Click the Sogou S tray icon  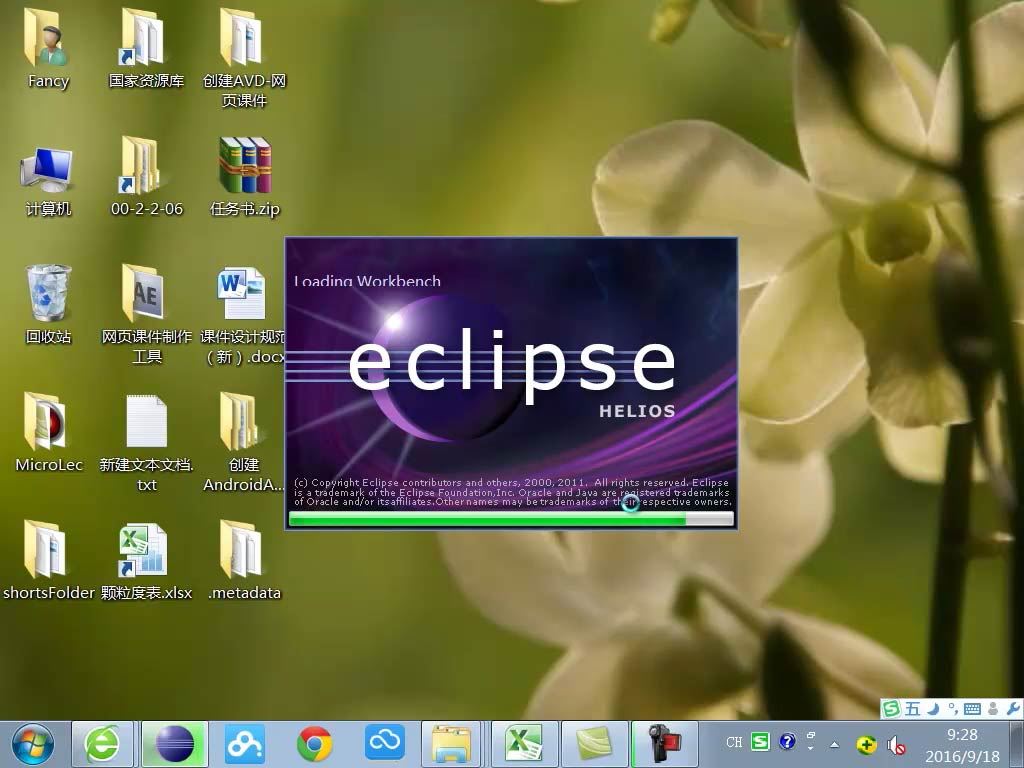tap(760, 741)
